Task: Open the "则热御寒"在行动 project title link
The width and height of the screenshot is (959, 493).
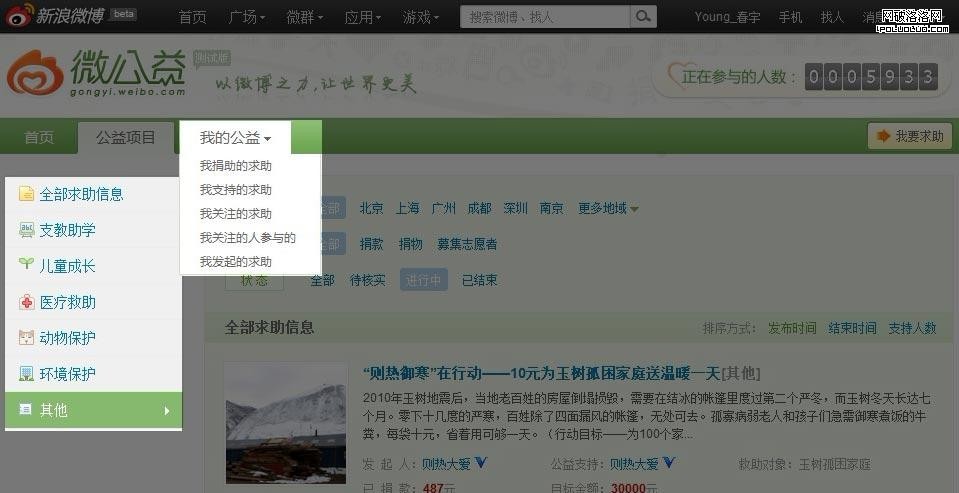Action: tap(541, 373)
